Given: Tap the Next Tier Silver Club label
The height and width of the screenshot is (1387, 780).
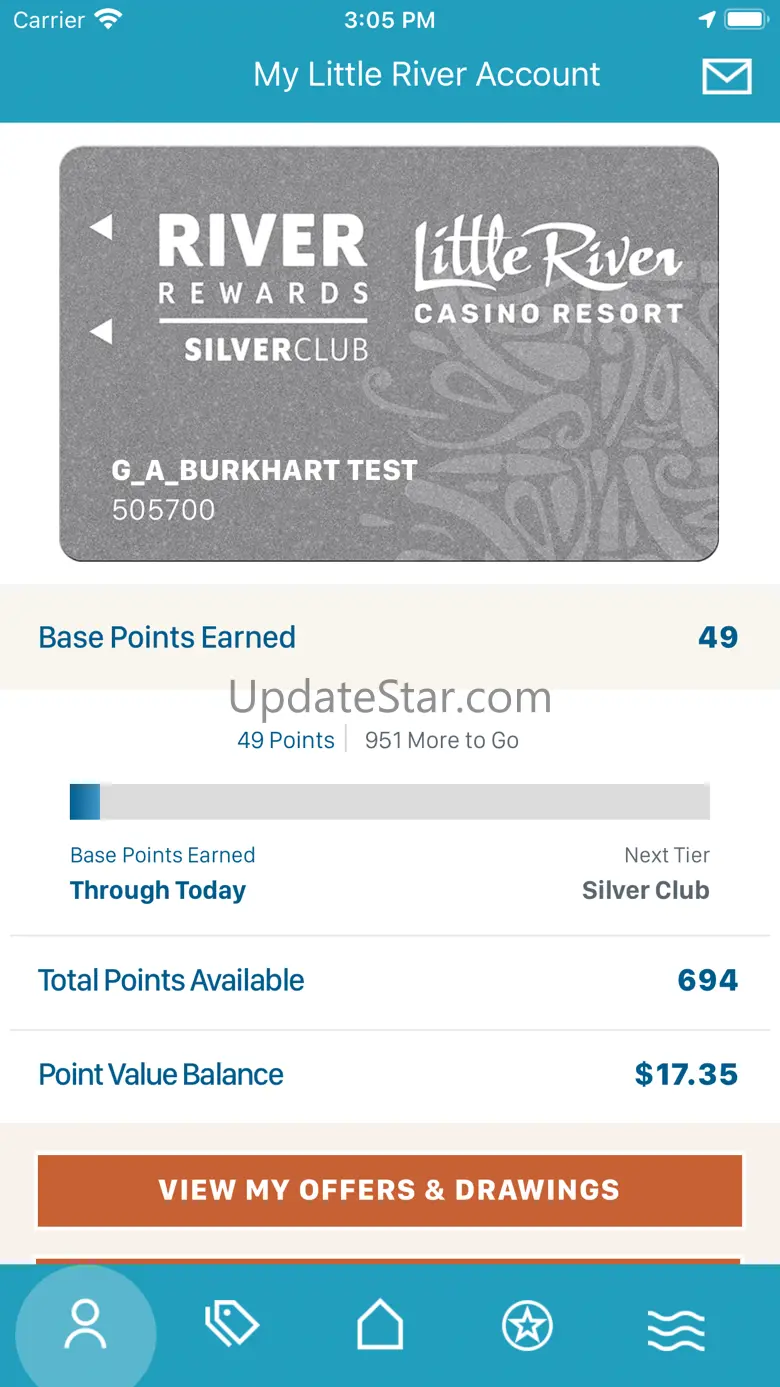Looking at the screenshot, I should coord(646,873).
